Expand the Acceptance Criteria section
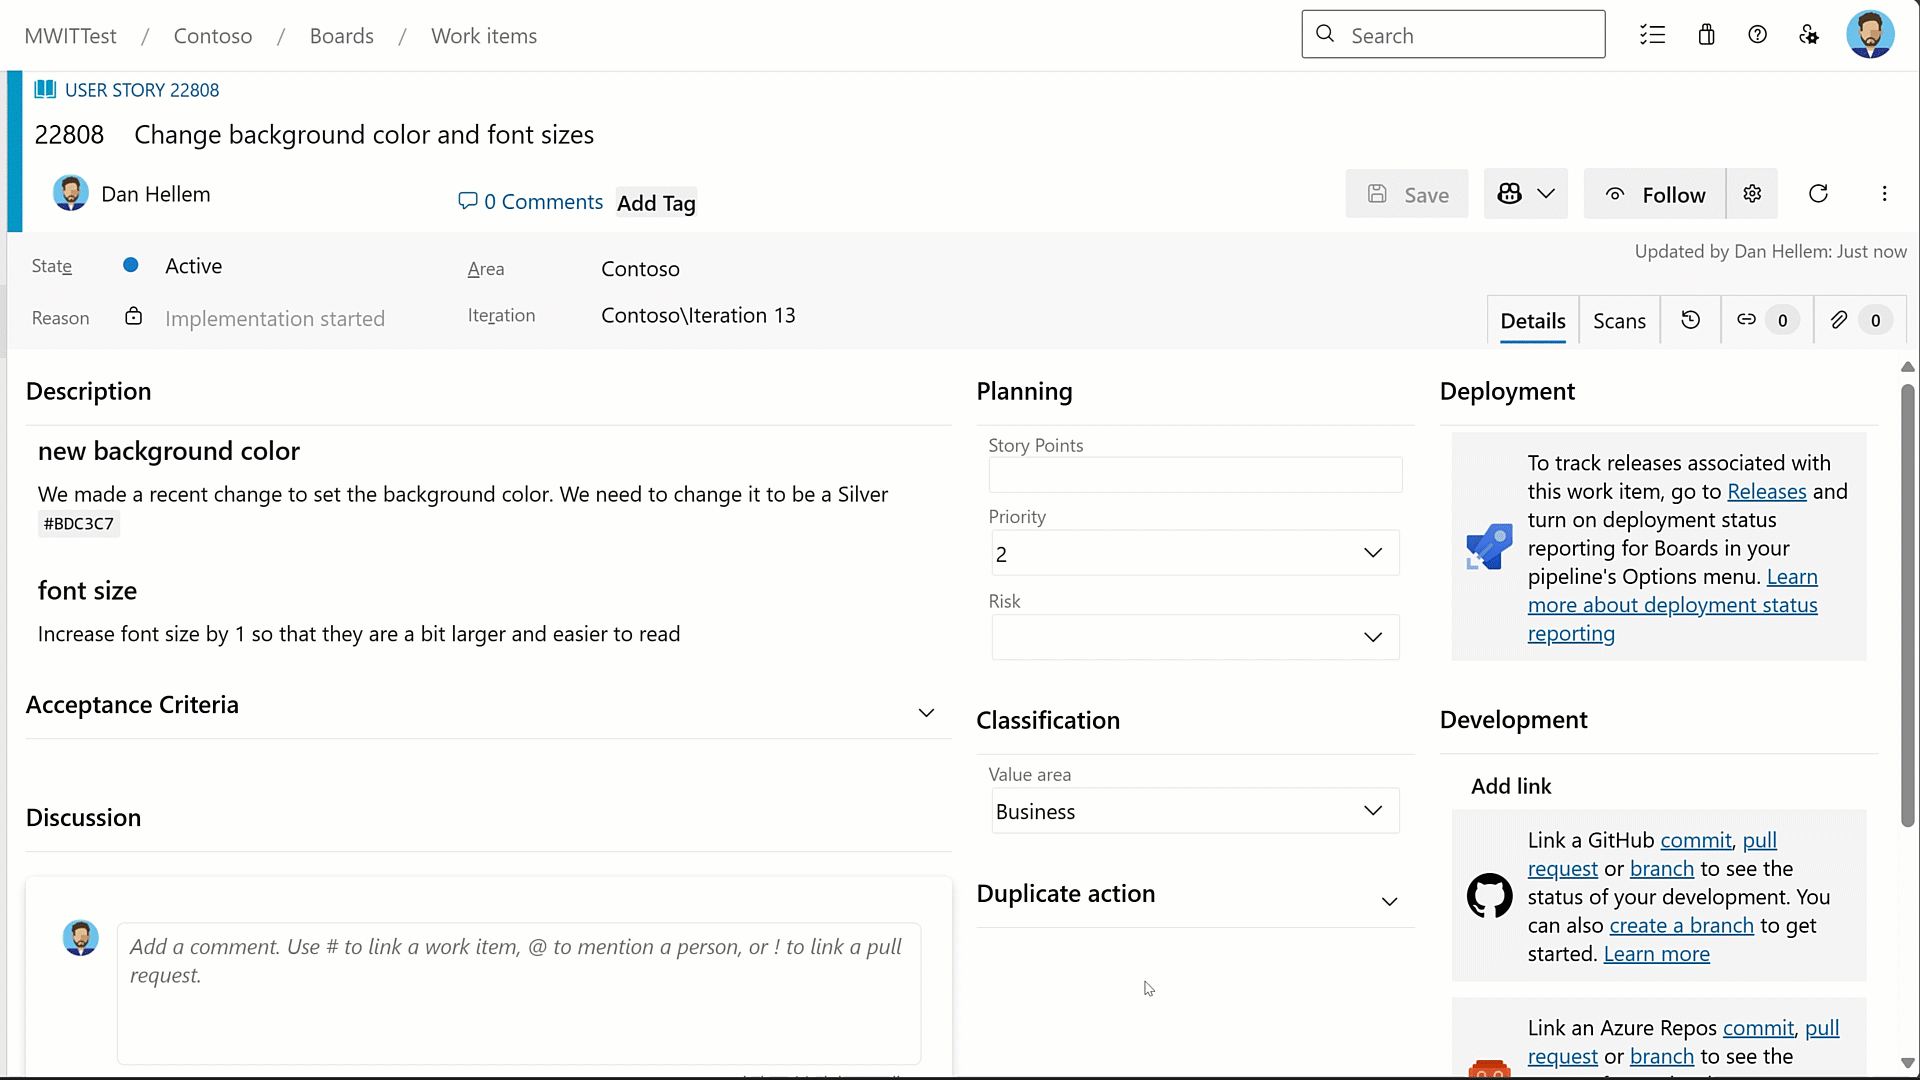 click(926, 713)
